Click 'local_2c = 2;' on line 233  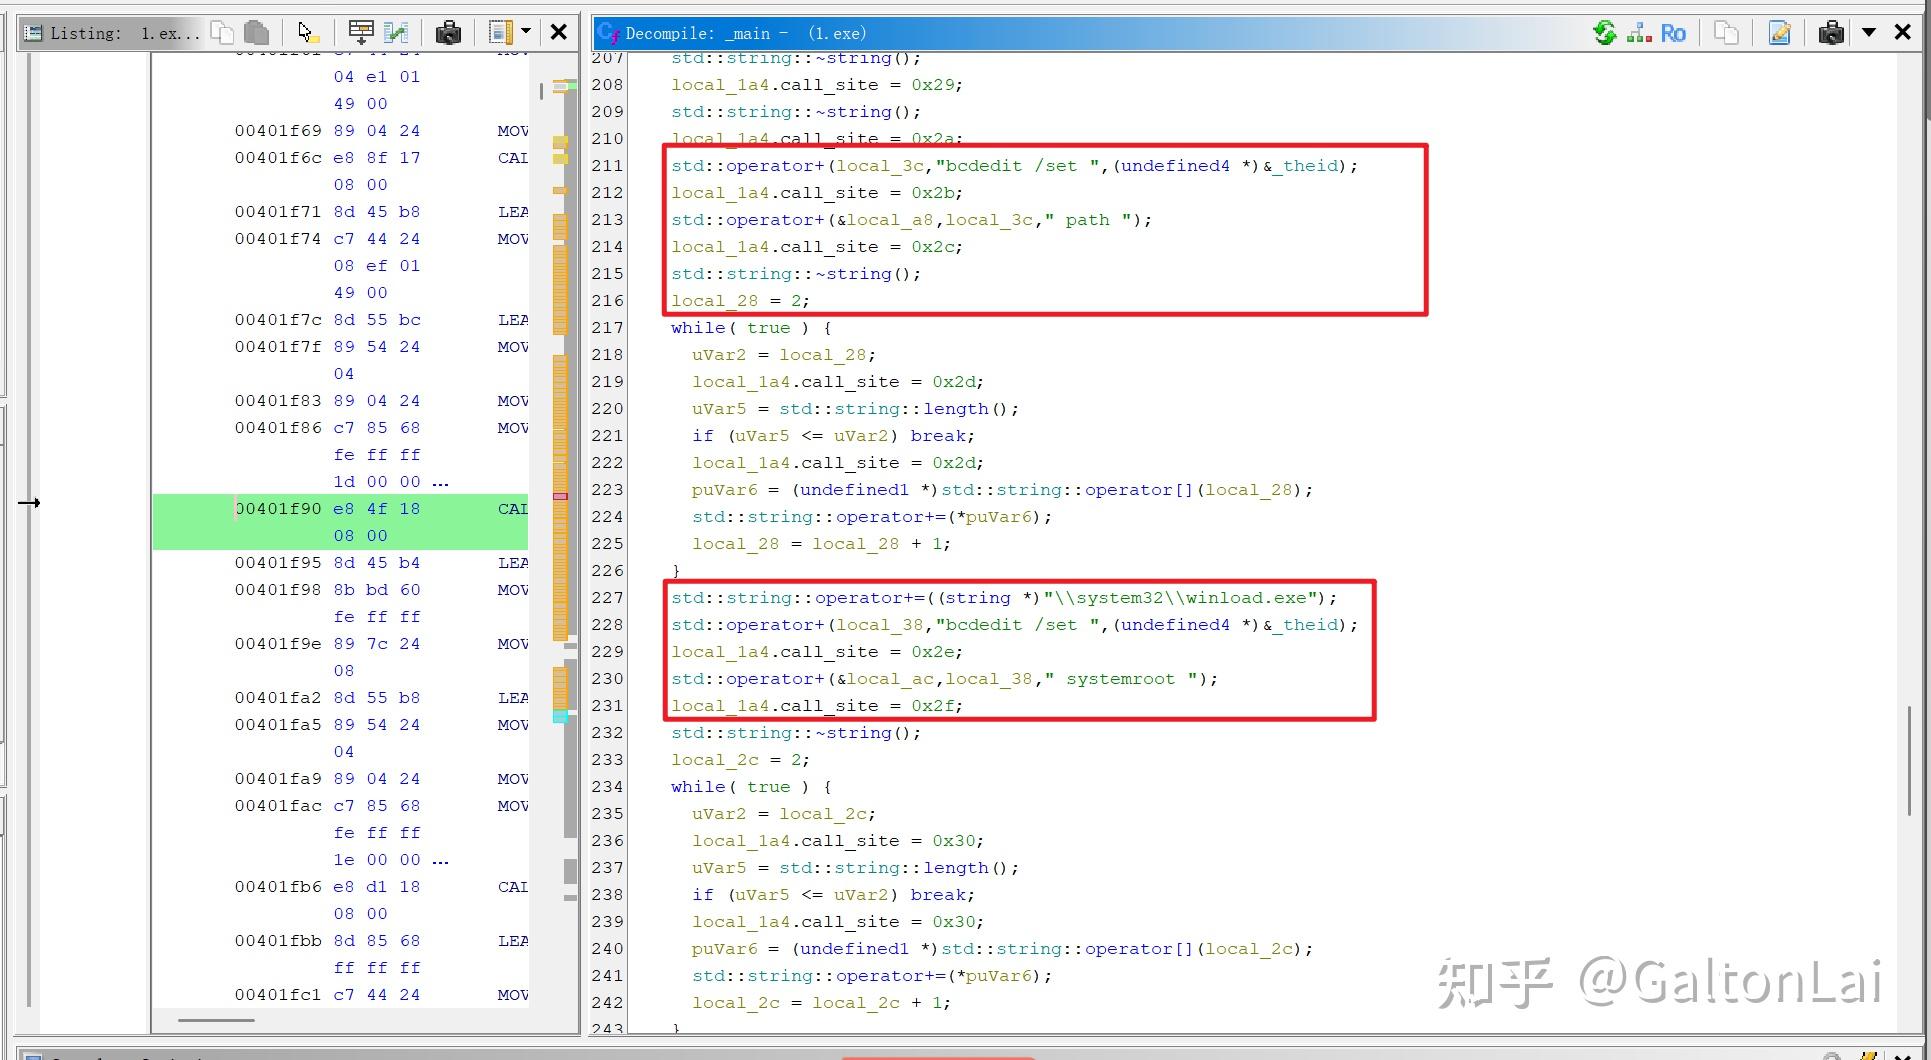coord(740,759)
